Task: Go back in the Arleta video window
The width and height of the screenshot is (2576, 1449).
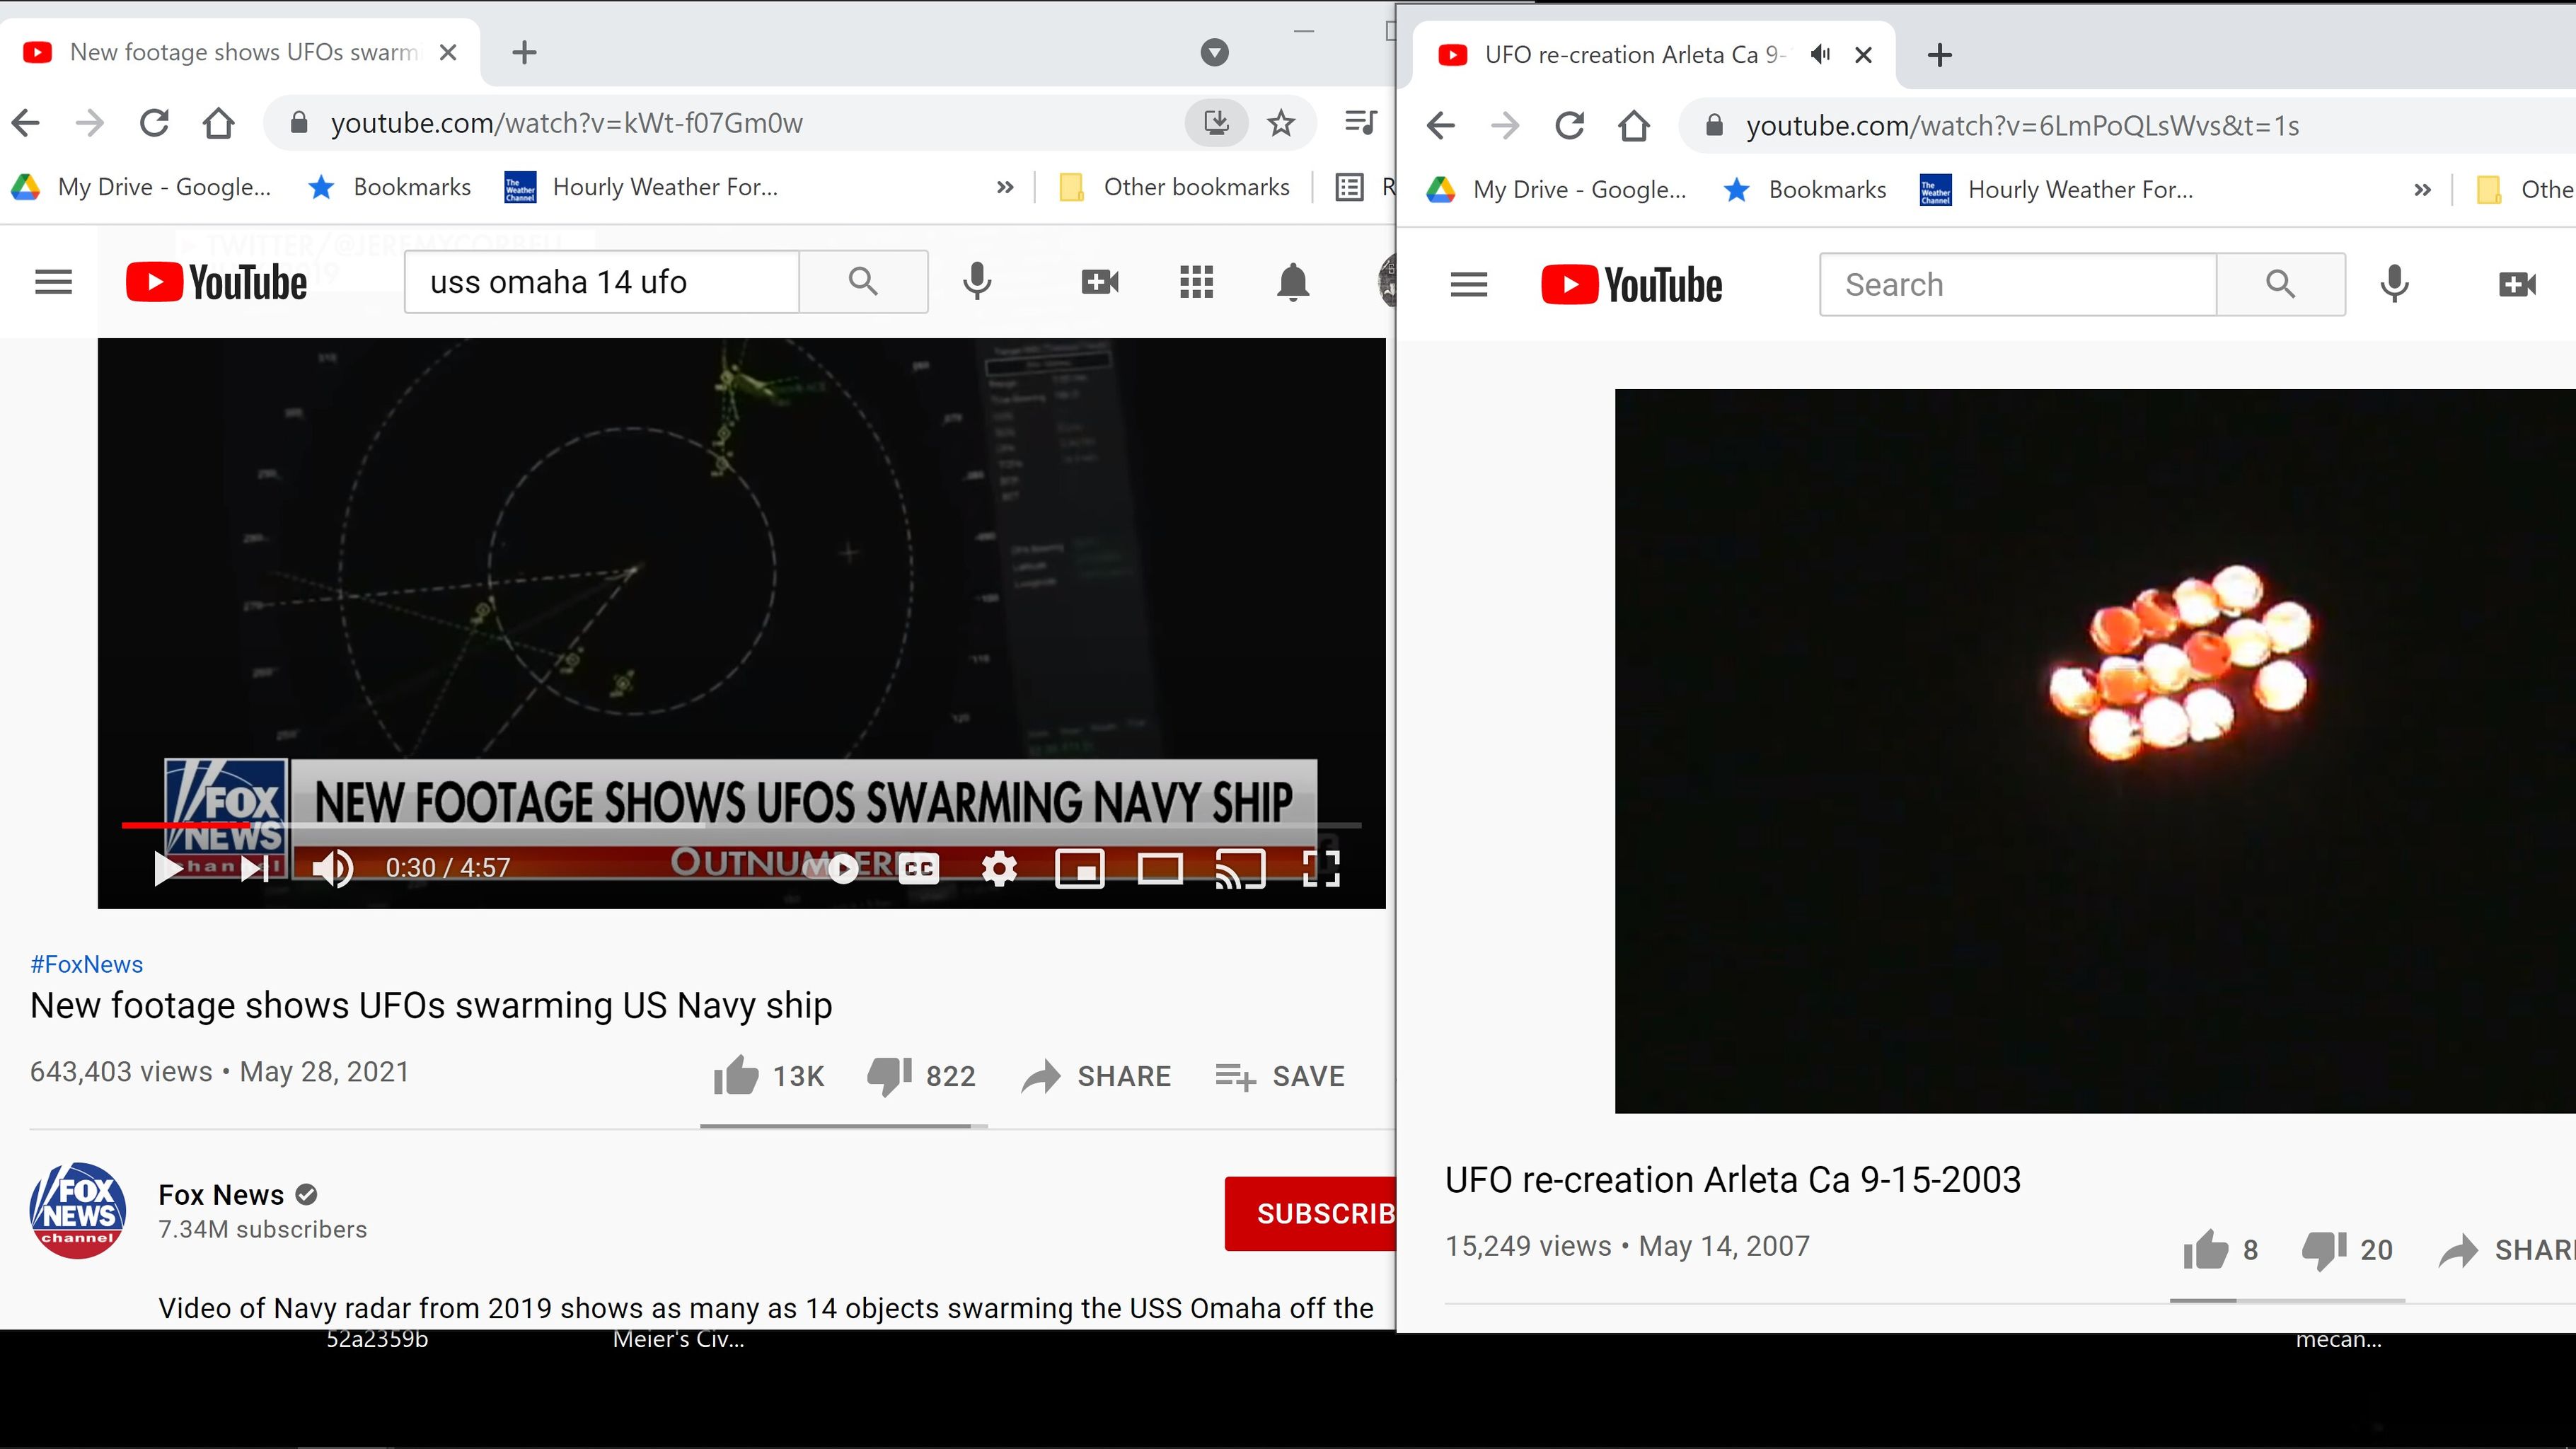Action: (x=1441, y=126)
